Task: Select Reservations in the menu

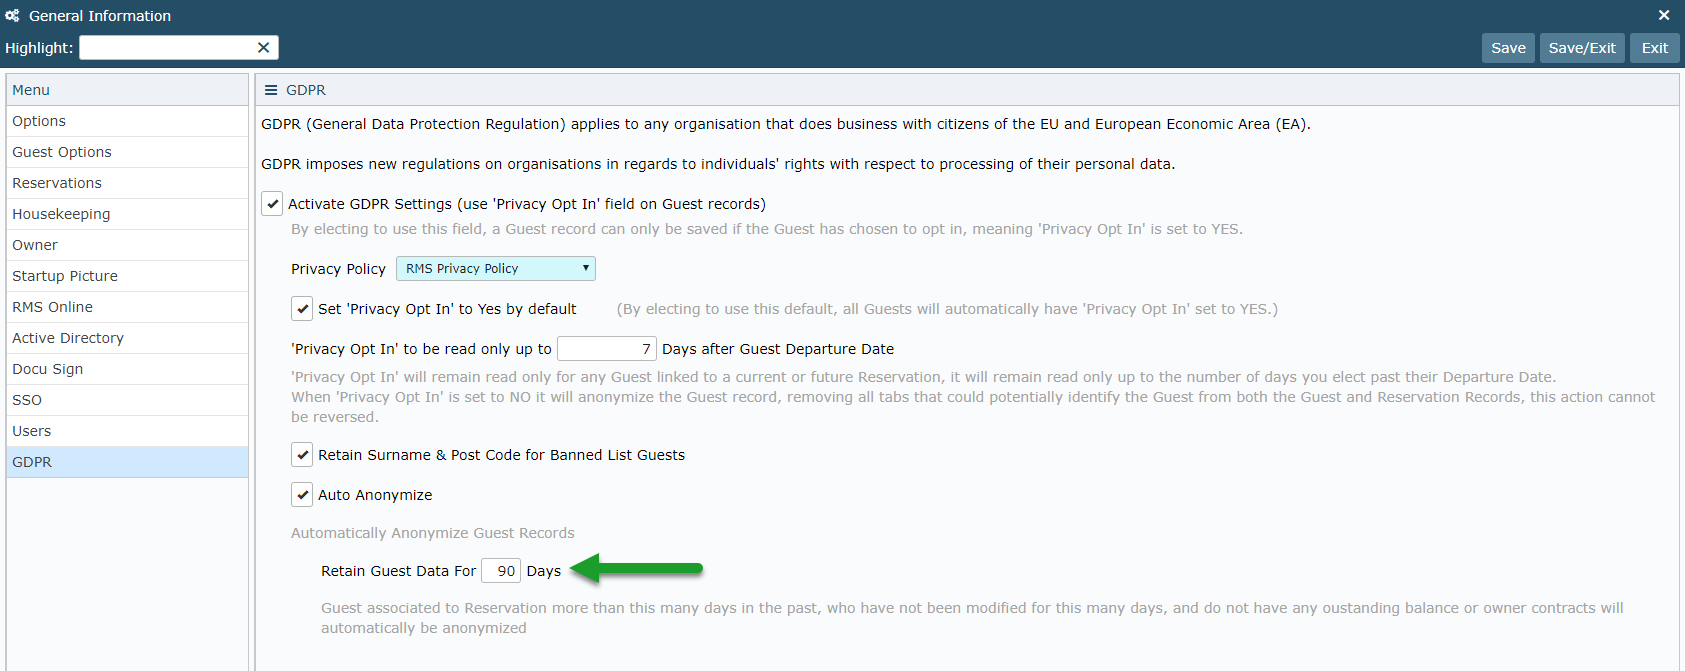Action: [127, 183]
